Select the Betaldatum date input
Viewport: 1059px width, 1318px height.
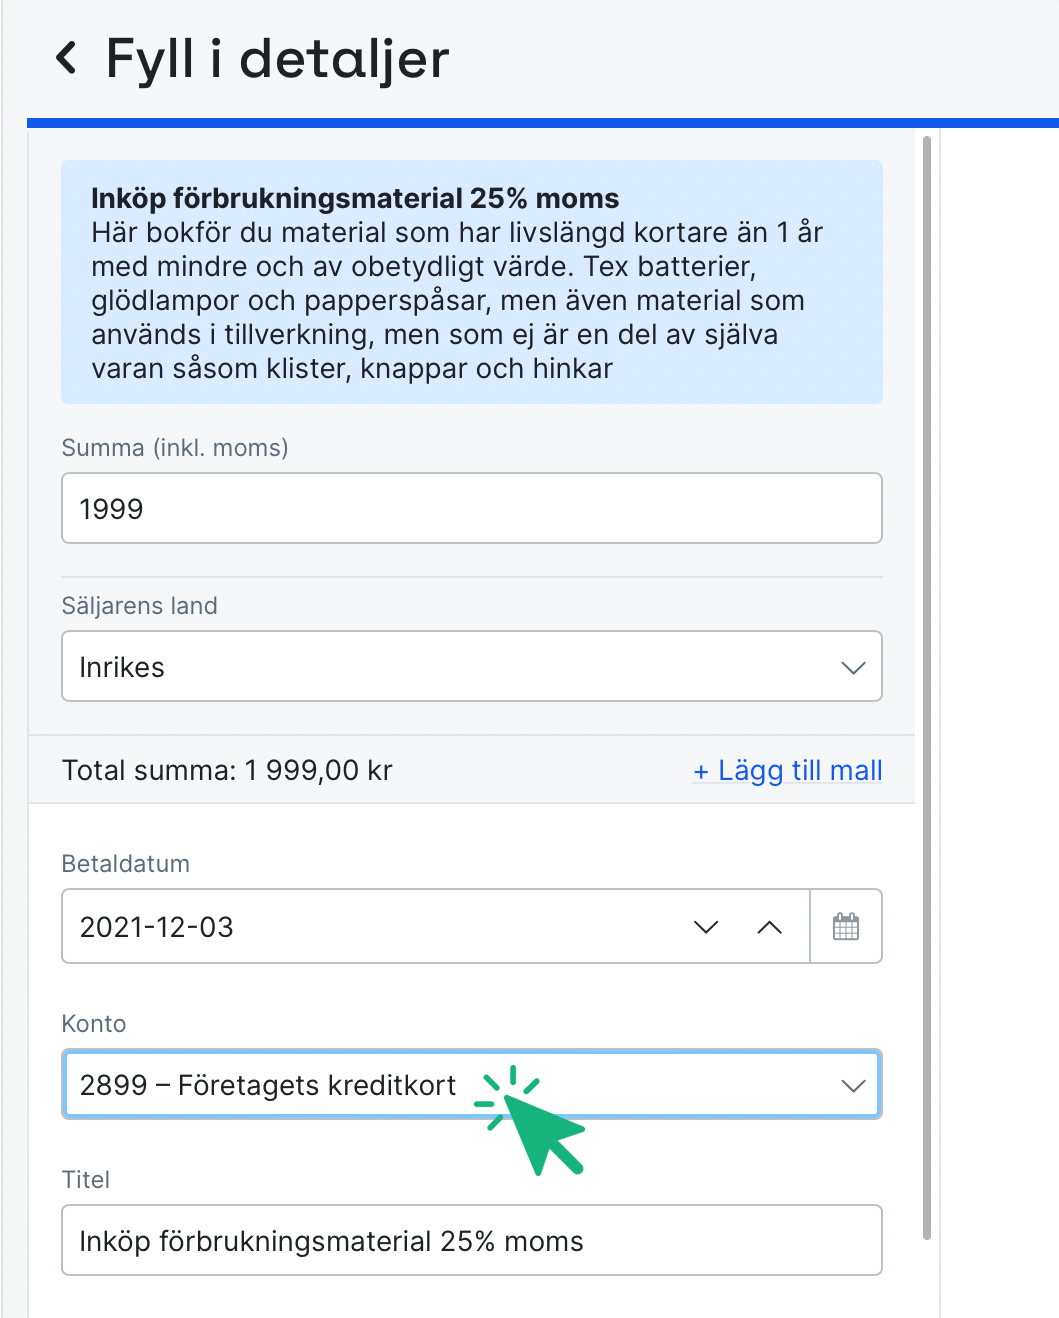coord(300,927)
